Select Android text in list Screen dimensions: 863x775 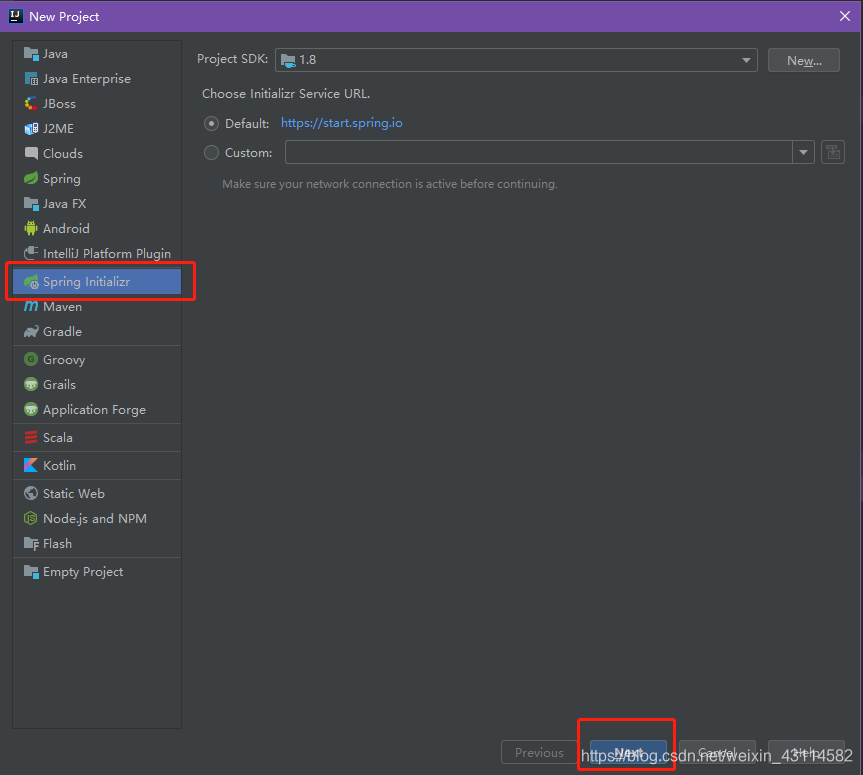tap(66, 228)
